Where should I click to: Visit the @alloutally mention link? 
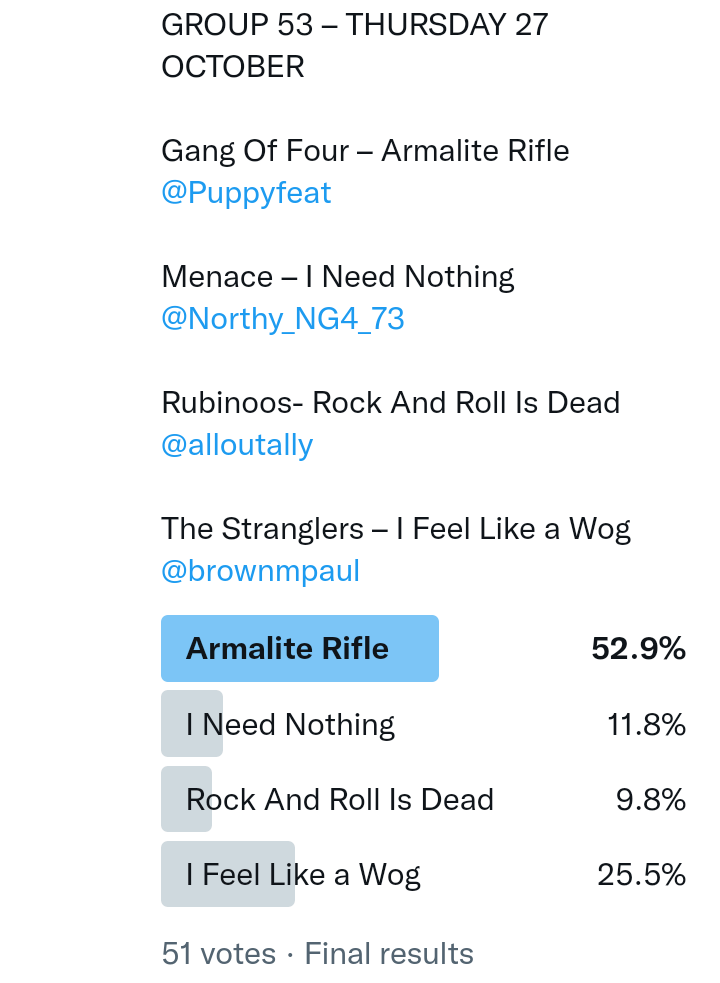[x=237, y=445]
